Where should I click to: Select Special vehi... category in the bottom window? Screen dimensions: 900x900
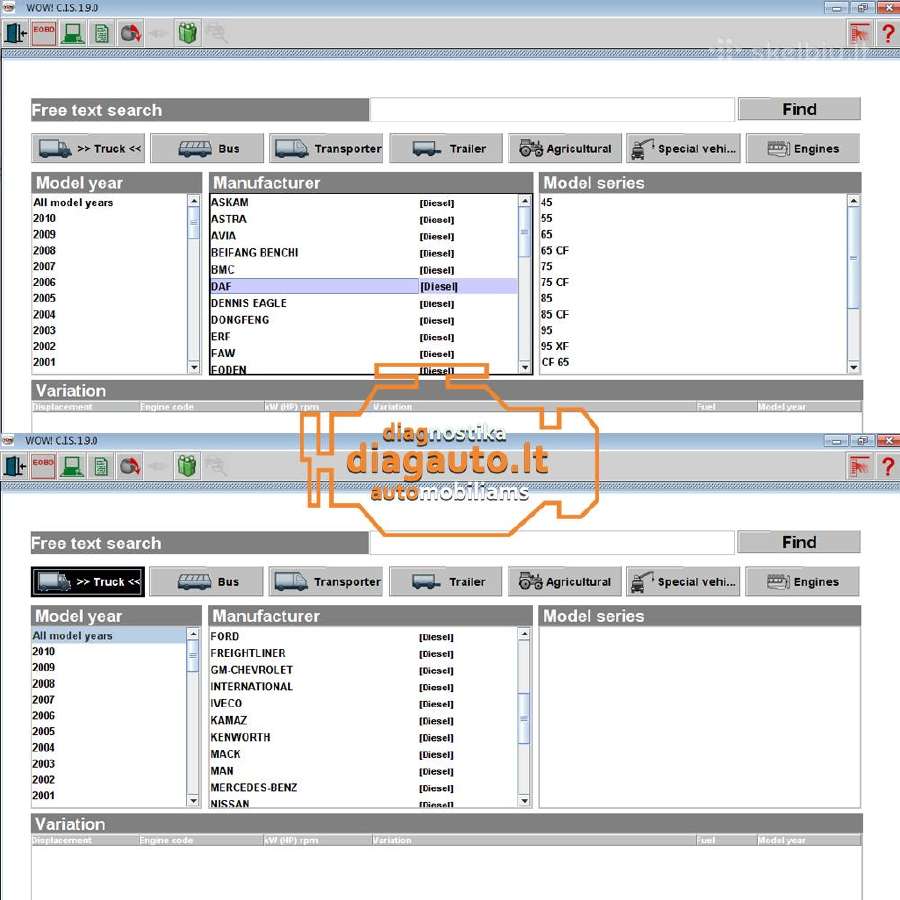coord(684,582)
